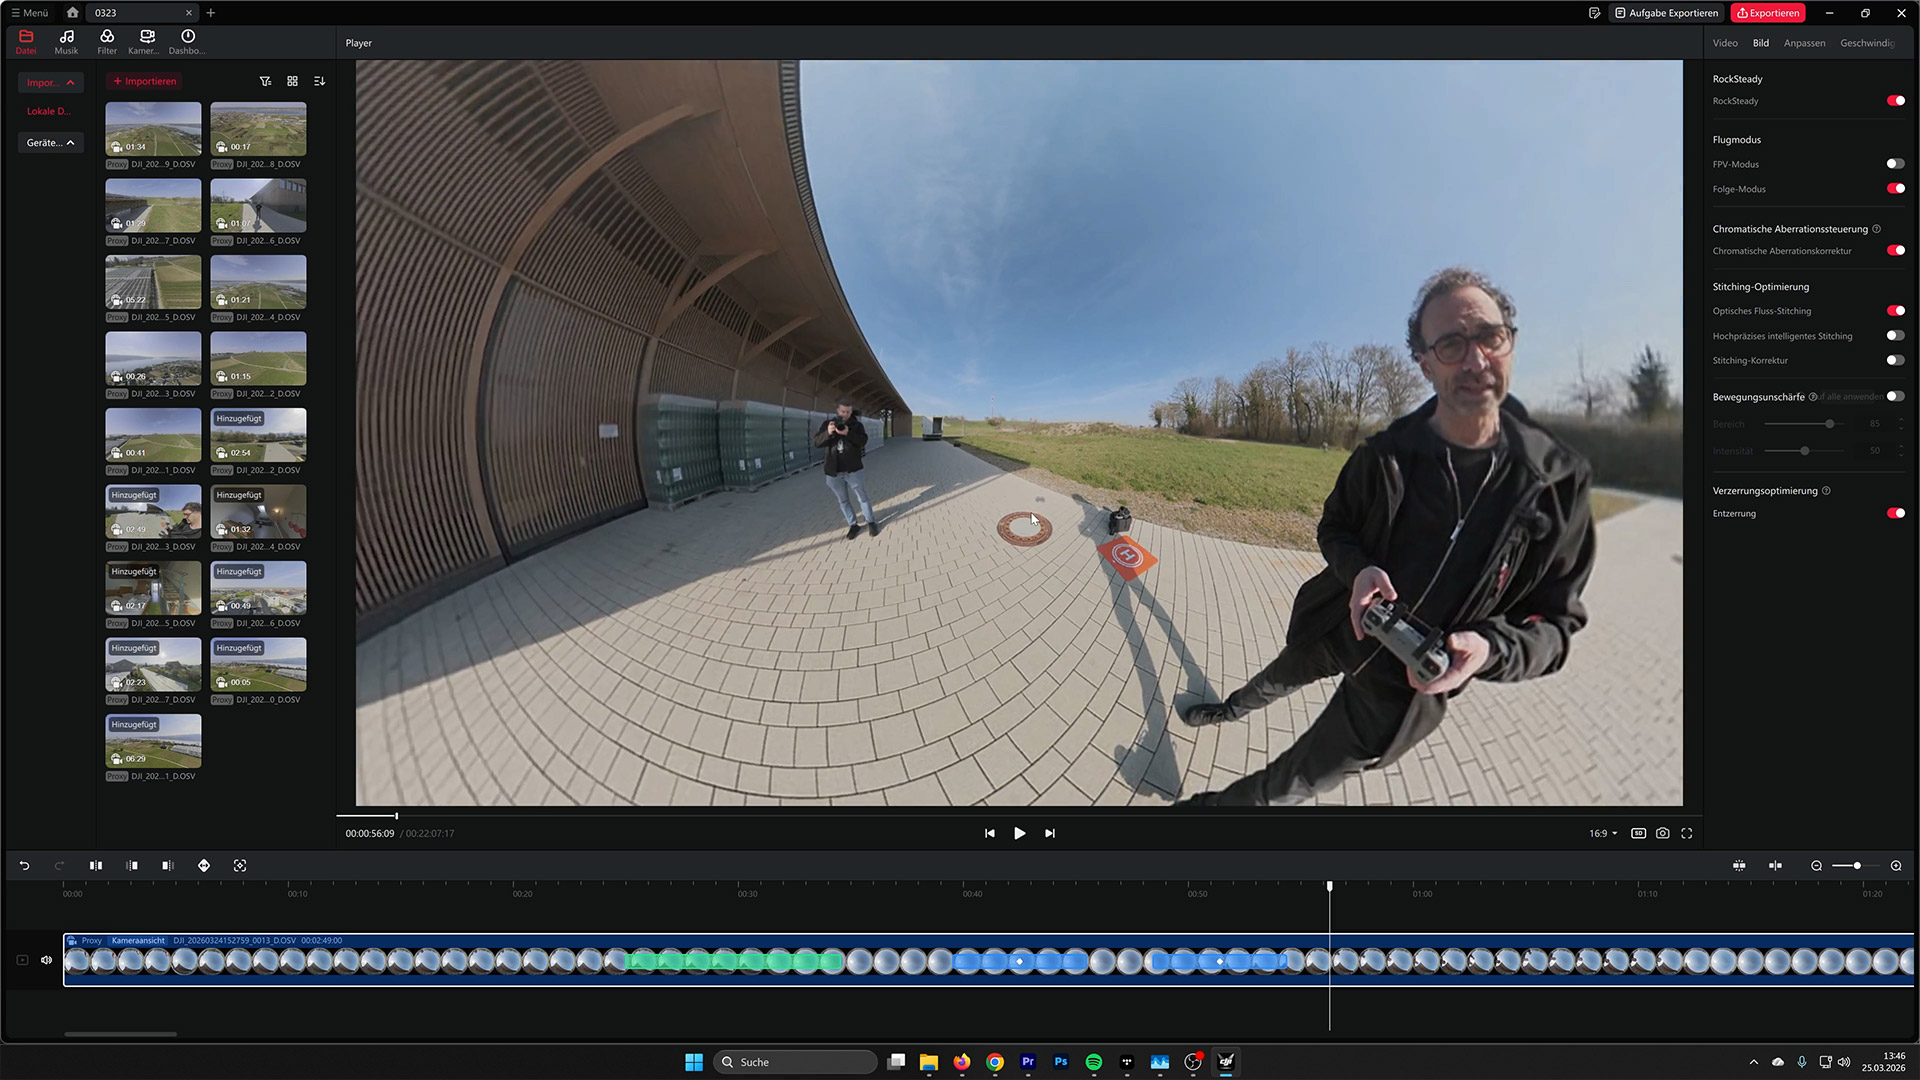Click the red Exportieren button

point(1768,13)
